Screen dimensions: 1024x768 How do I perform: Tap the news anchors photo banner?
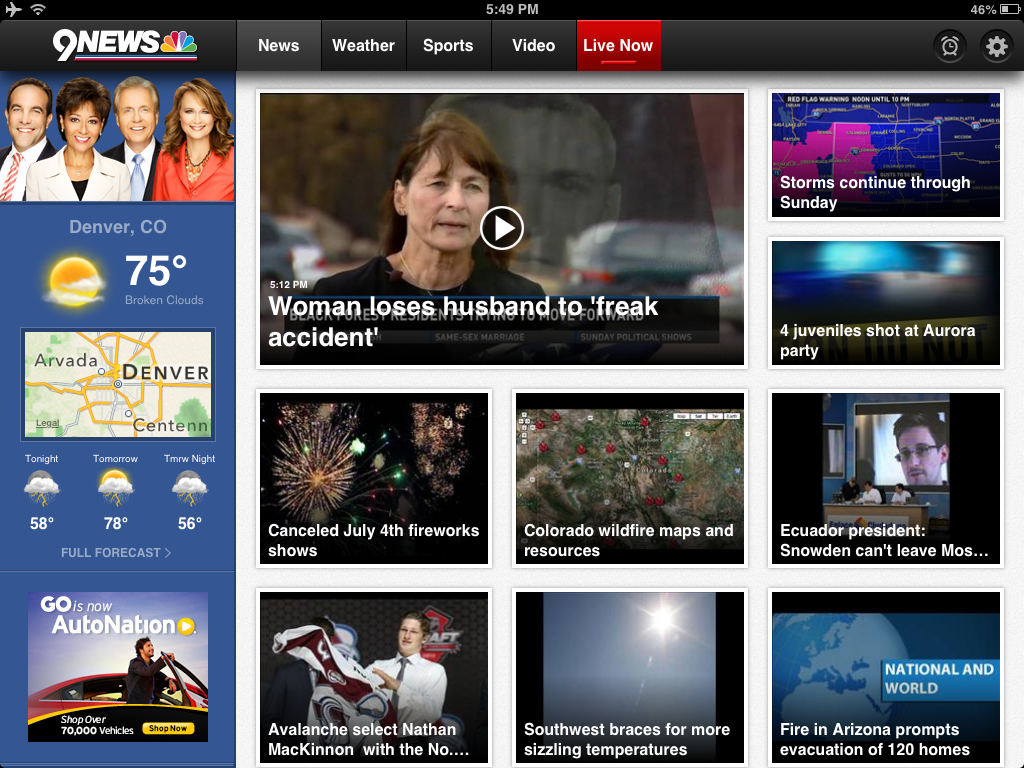click(x=118, y=137)
